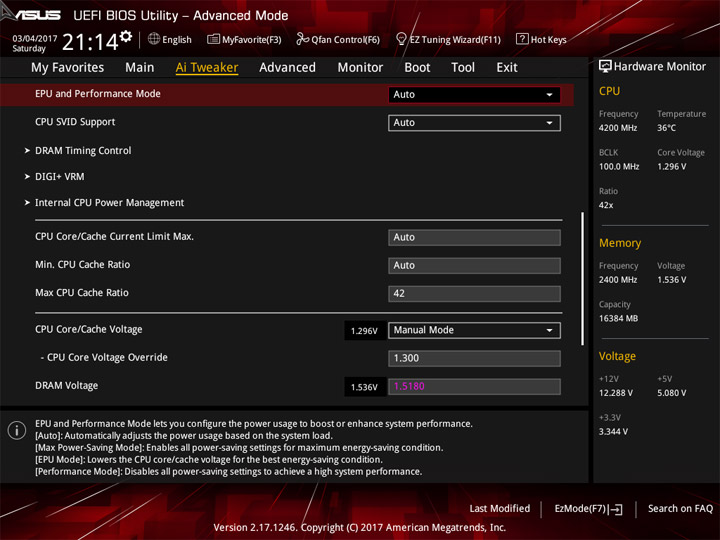Click +5V reading 5.080 V
Viewport: 720px width, 540px height.
click(671, 393)
